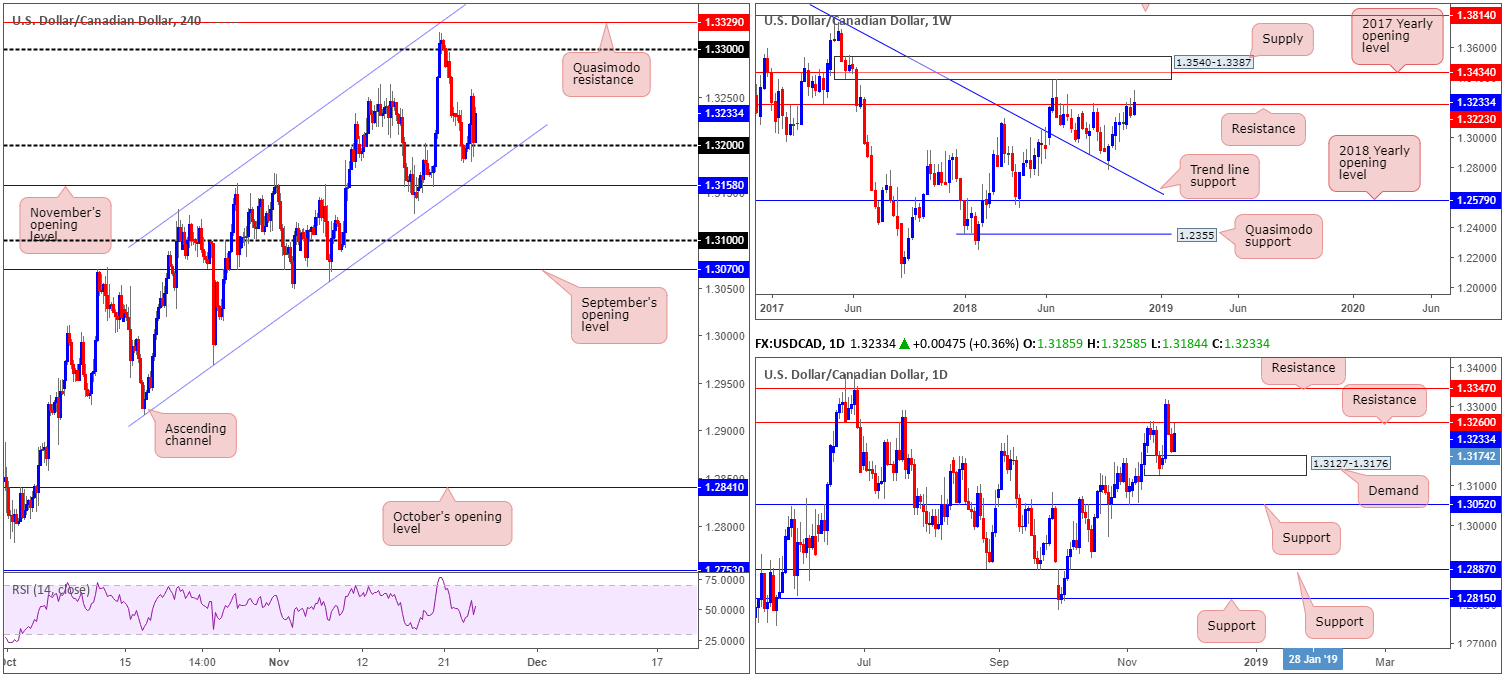1505x676 pixels.
Task: Click the blue 1.25790 price label
Action: [x=1474, y=202]
